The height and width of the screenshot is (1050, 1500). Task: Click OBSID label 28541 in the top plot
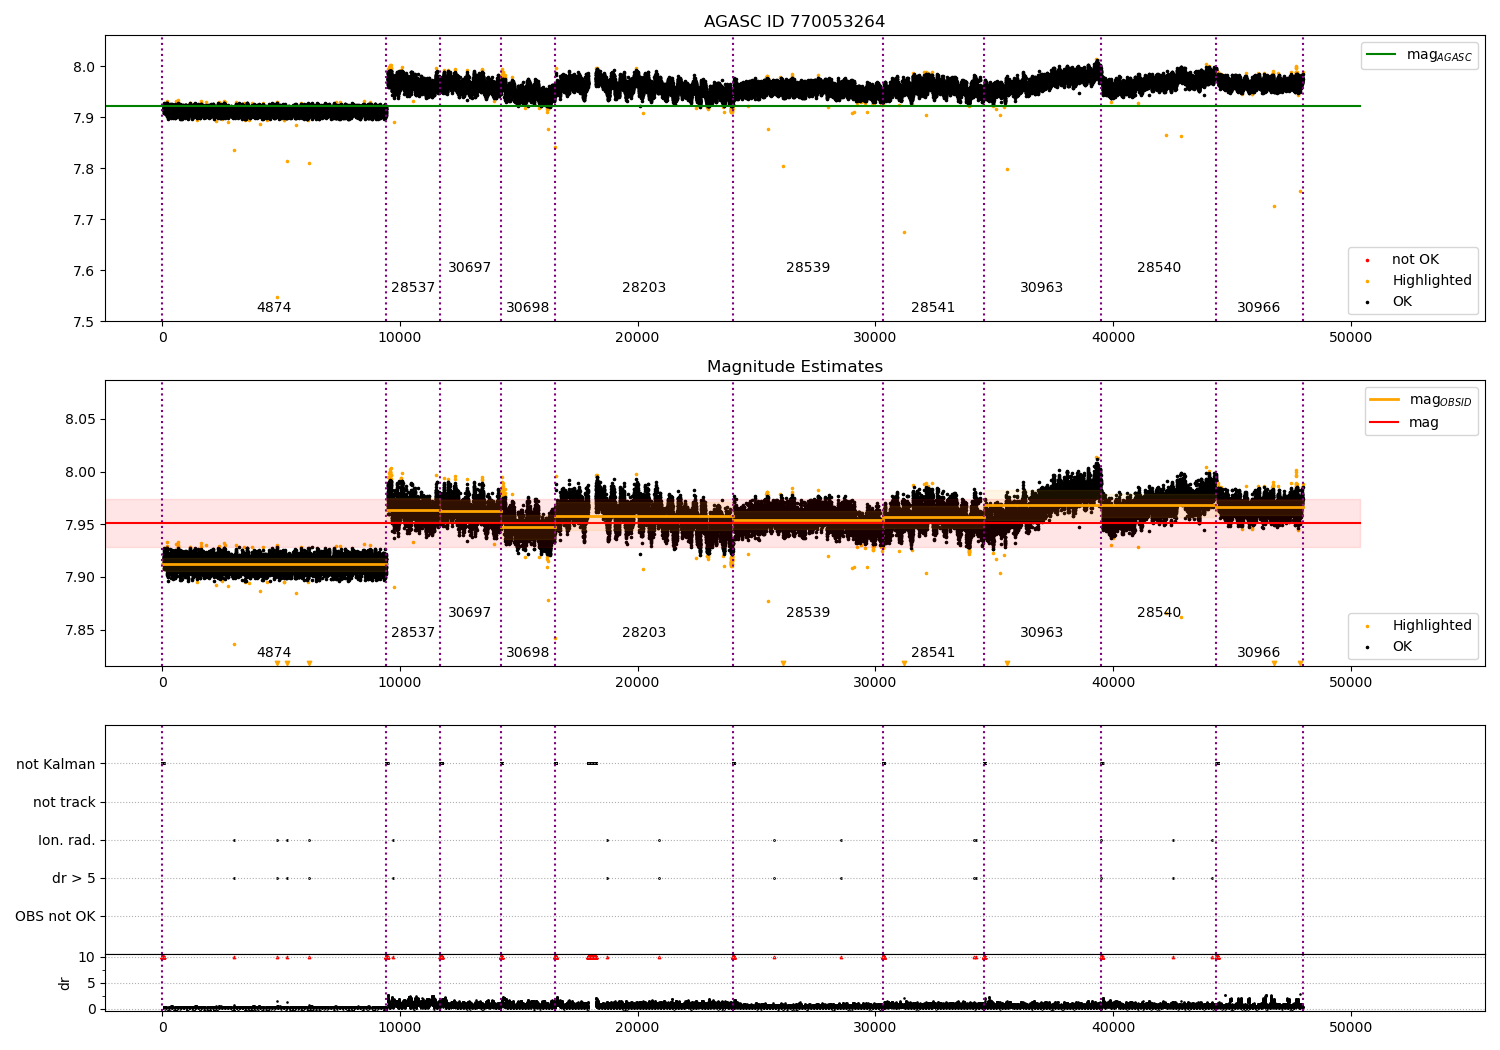[x=933, y=308]
